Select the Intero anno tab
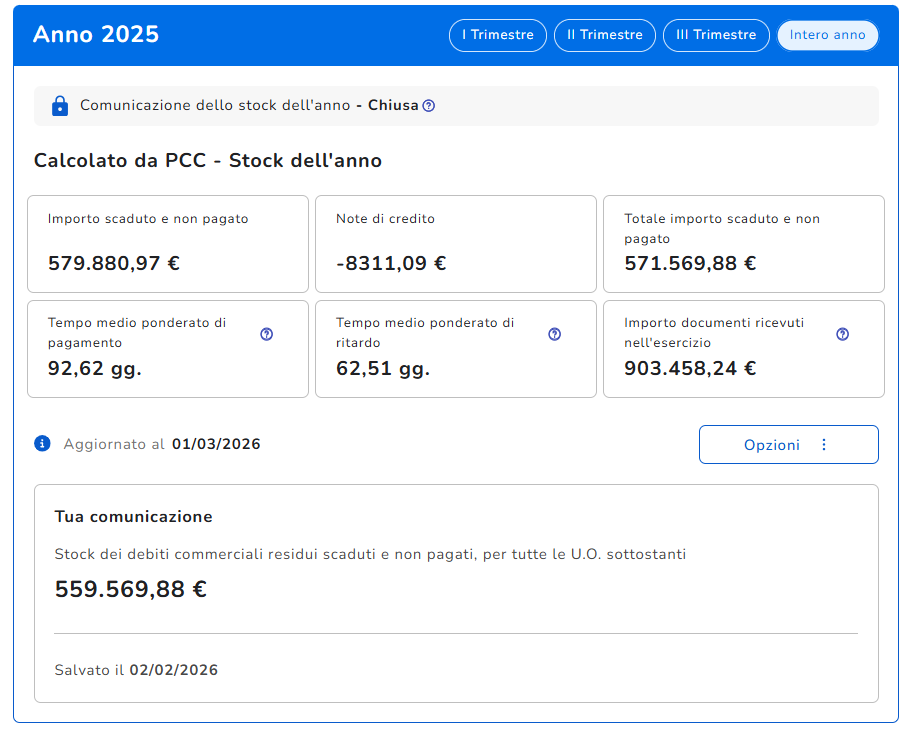This screenshot has width=918, height=737. [x=827, y=35]
